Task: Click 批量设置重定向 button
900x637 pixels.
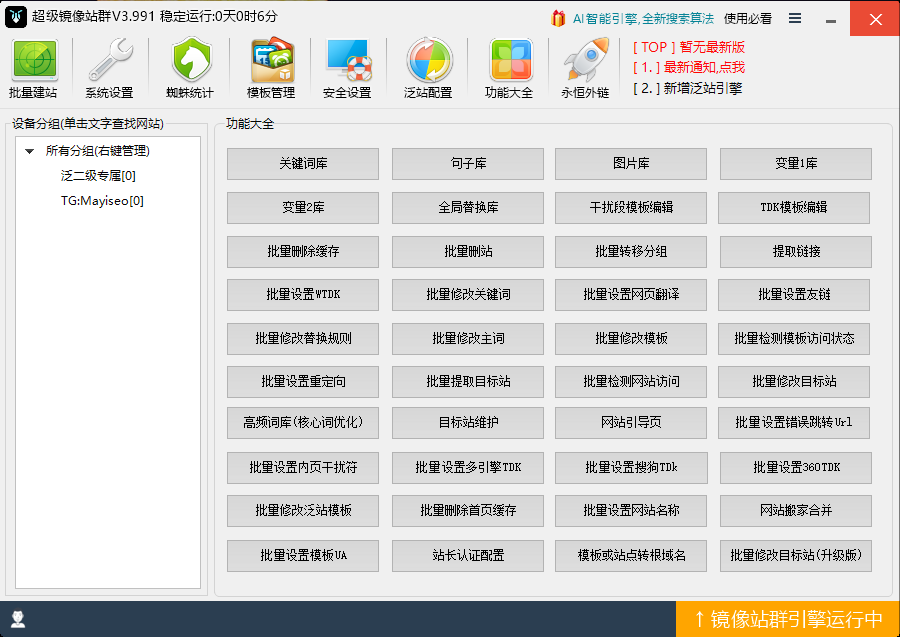Action: [x=303, y=382]
